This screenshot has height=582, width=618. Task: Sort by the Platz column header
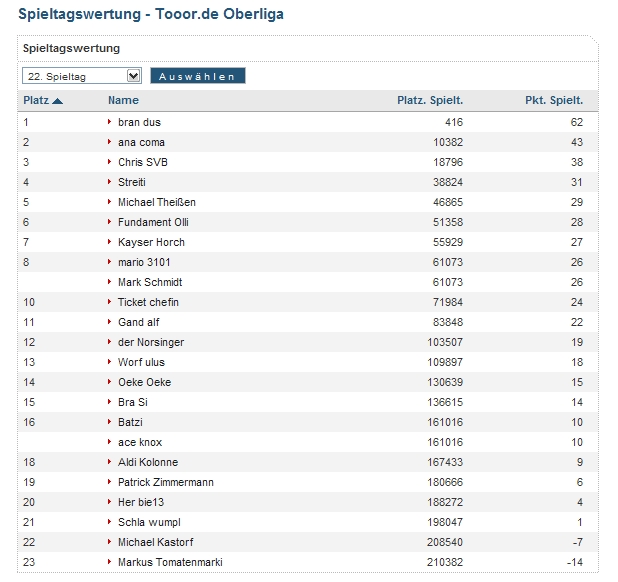coord(36,100)
